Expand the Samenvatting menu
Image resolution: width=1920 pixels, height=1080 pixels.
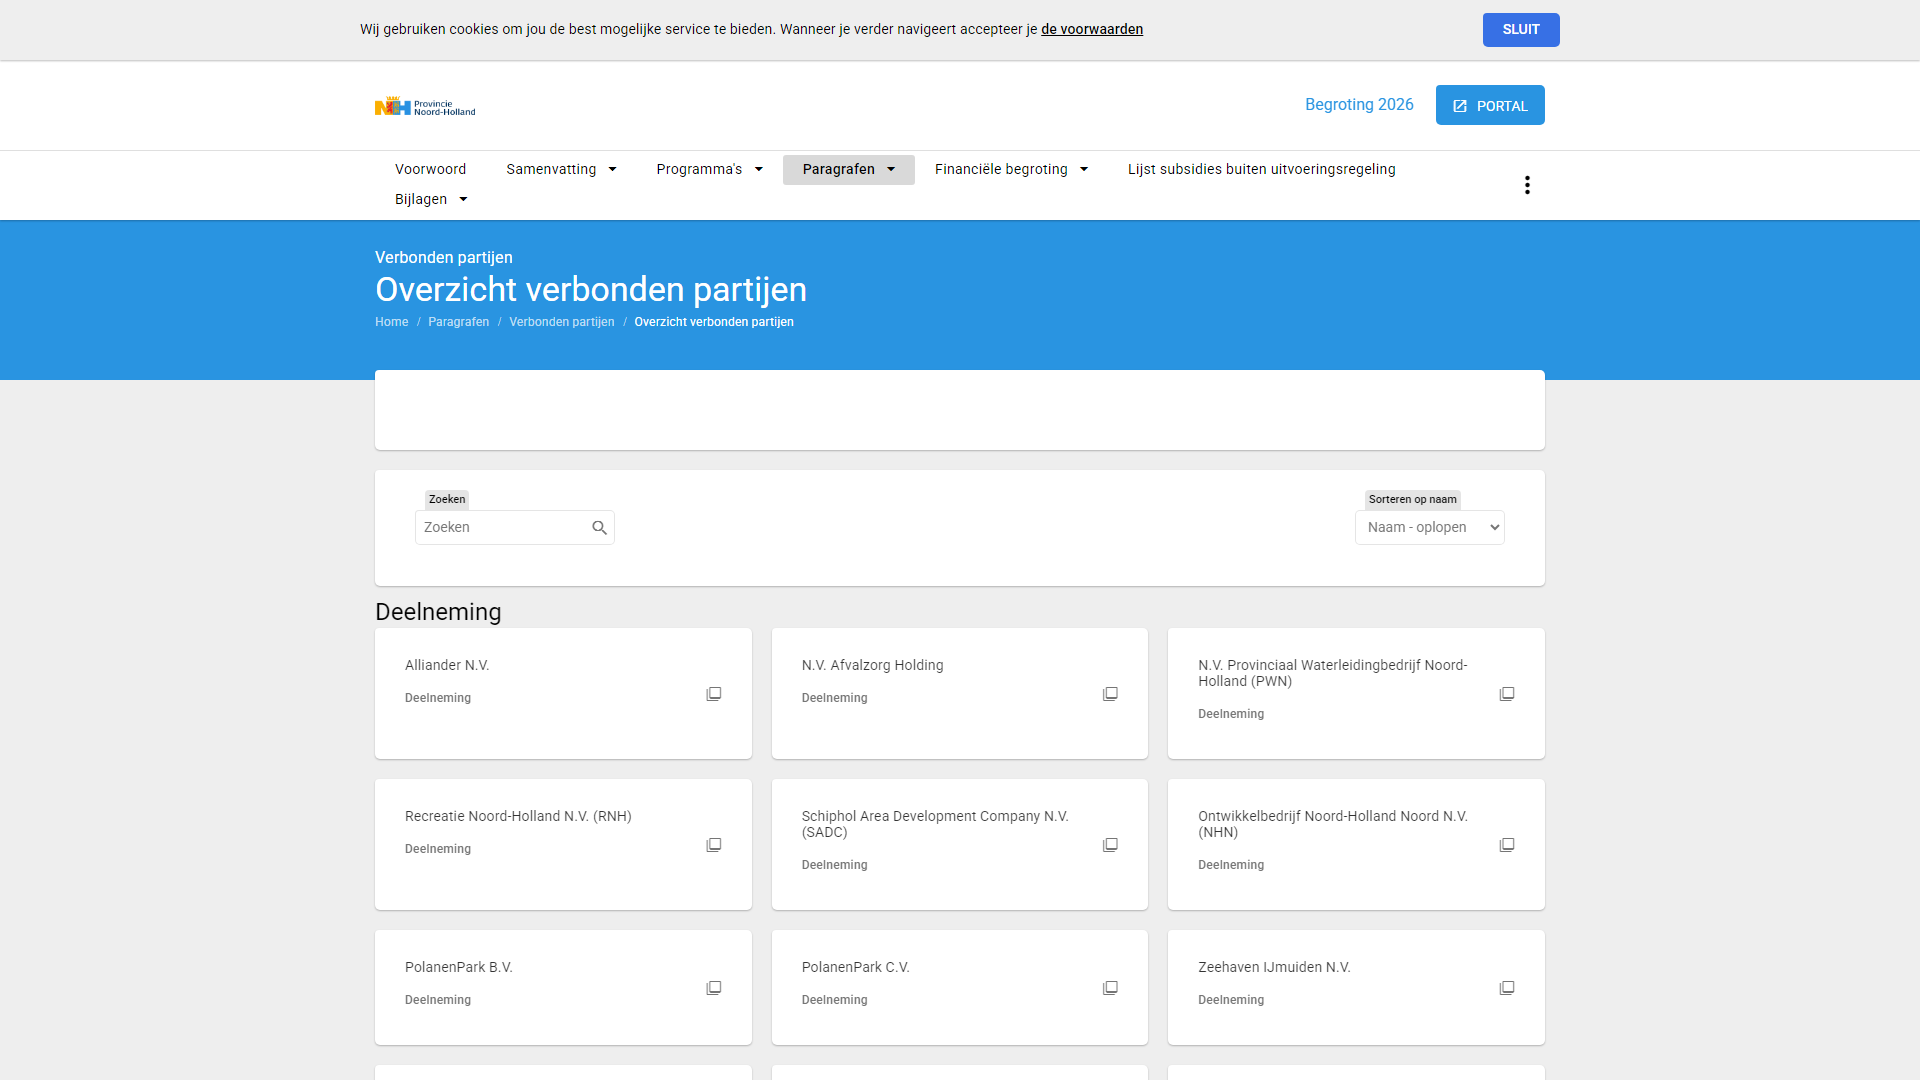pyautogui.click(x=561, y=170)
